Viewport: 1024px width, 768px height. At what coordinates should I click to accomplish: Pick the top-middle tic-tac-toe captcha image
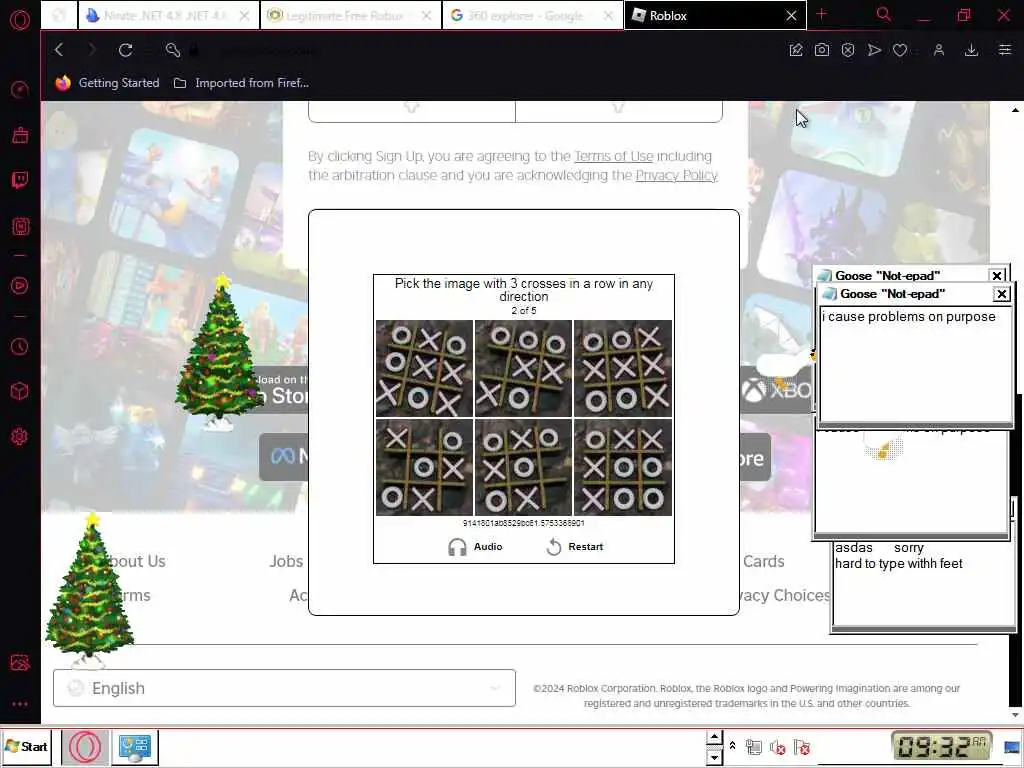523,368
